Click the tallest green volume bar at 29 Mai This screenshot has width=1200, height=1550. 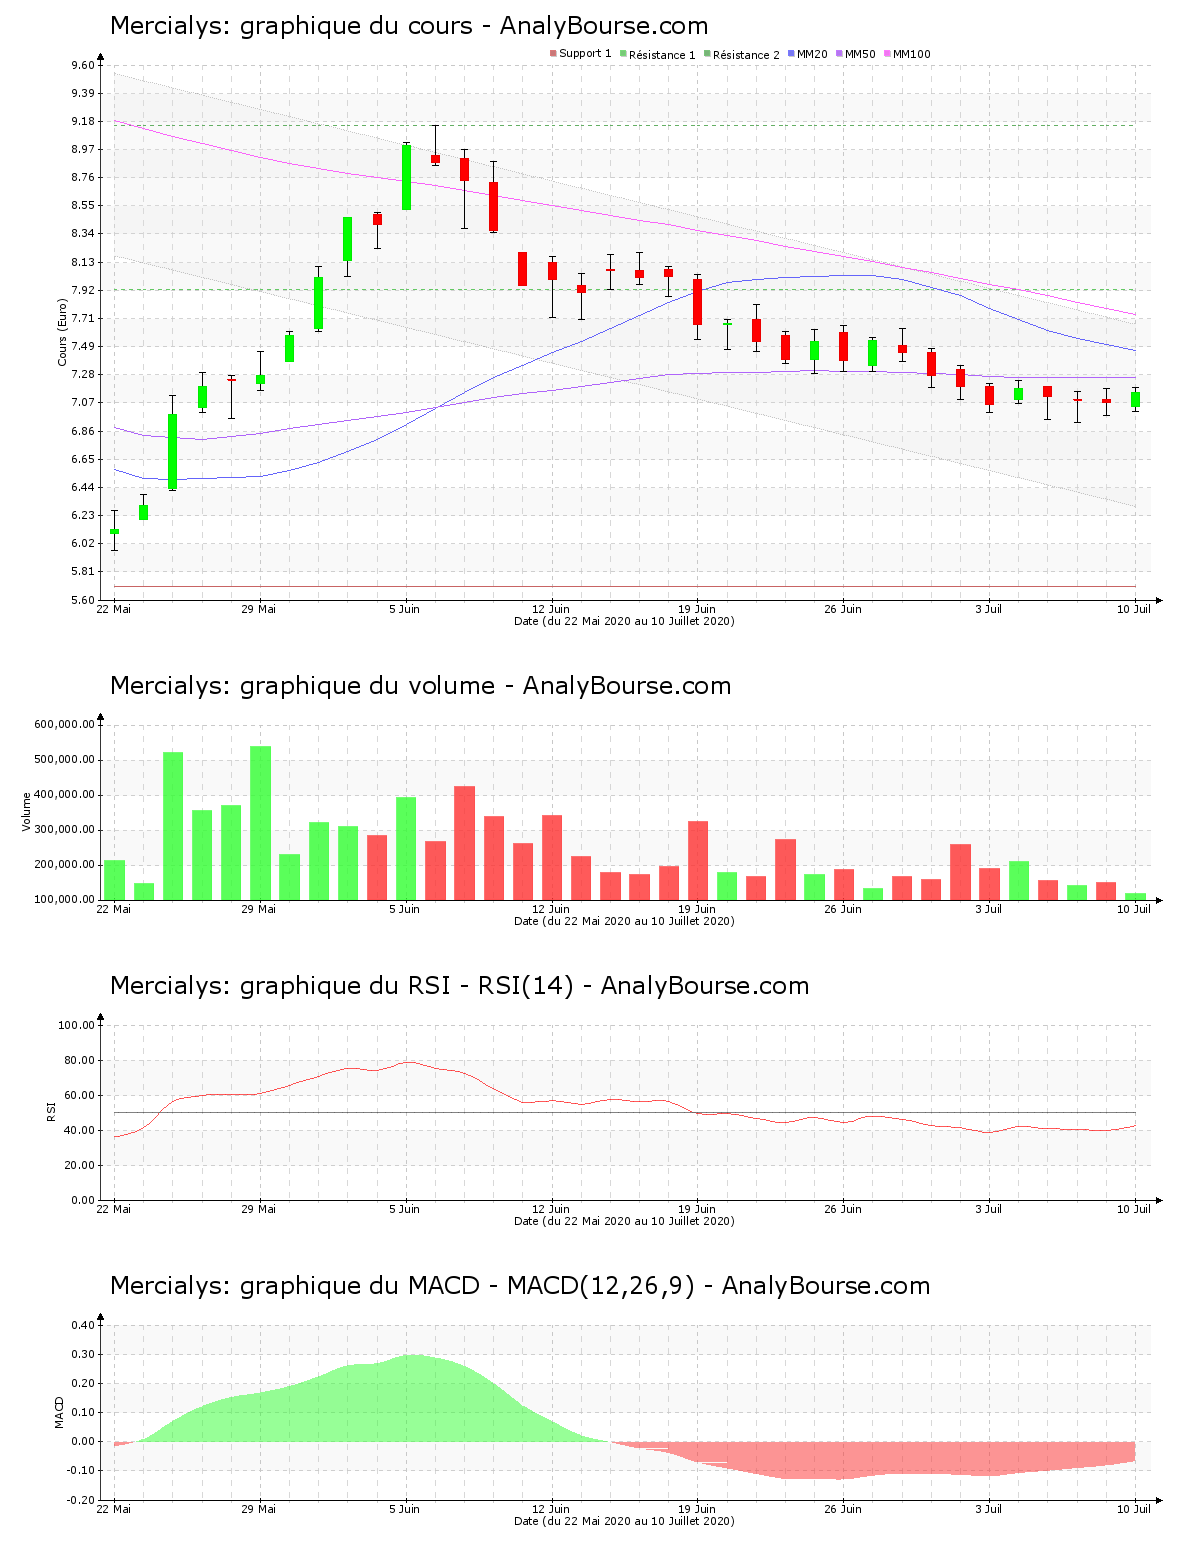260,823
